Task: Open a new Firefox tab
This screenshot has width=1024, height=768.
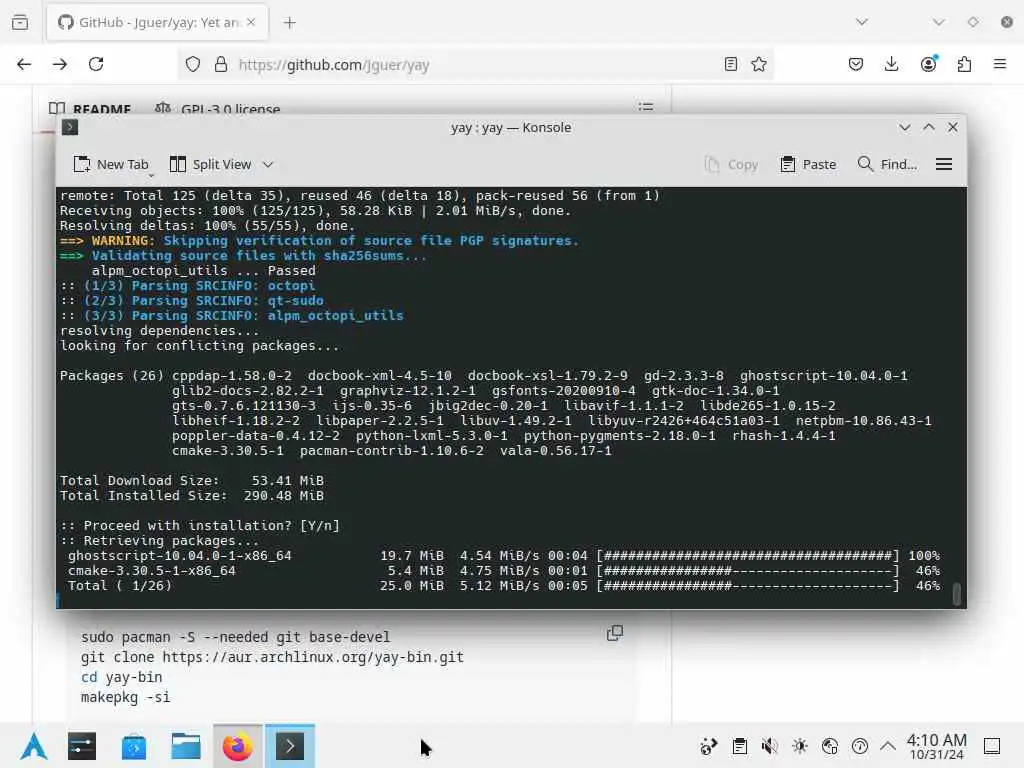Action: [289, 23]
